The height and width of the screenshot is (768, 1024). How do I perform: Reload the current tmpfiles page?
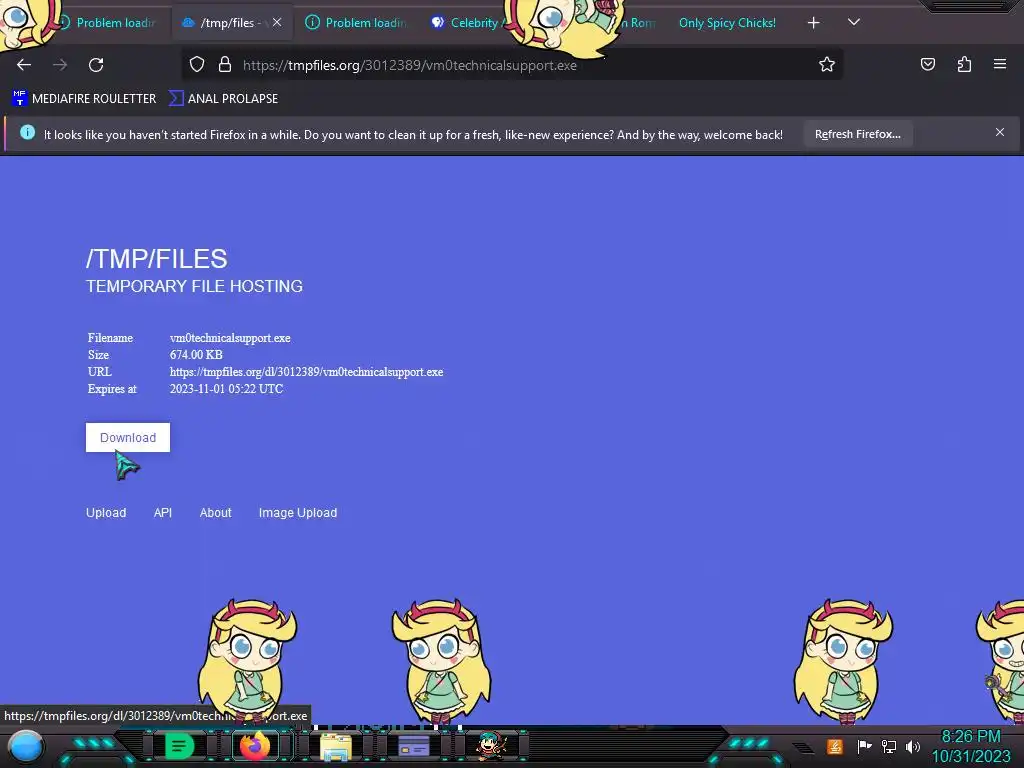[96, 65]
